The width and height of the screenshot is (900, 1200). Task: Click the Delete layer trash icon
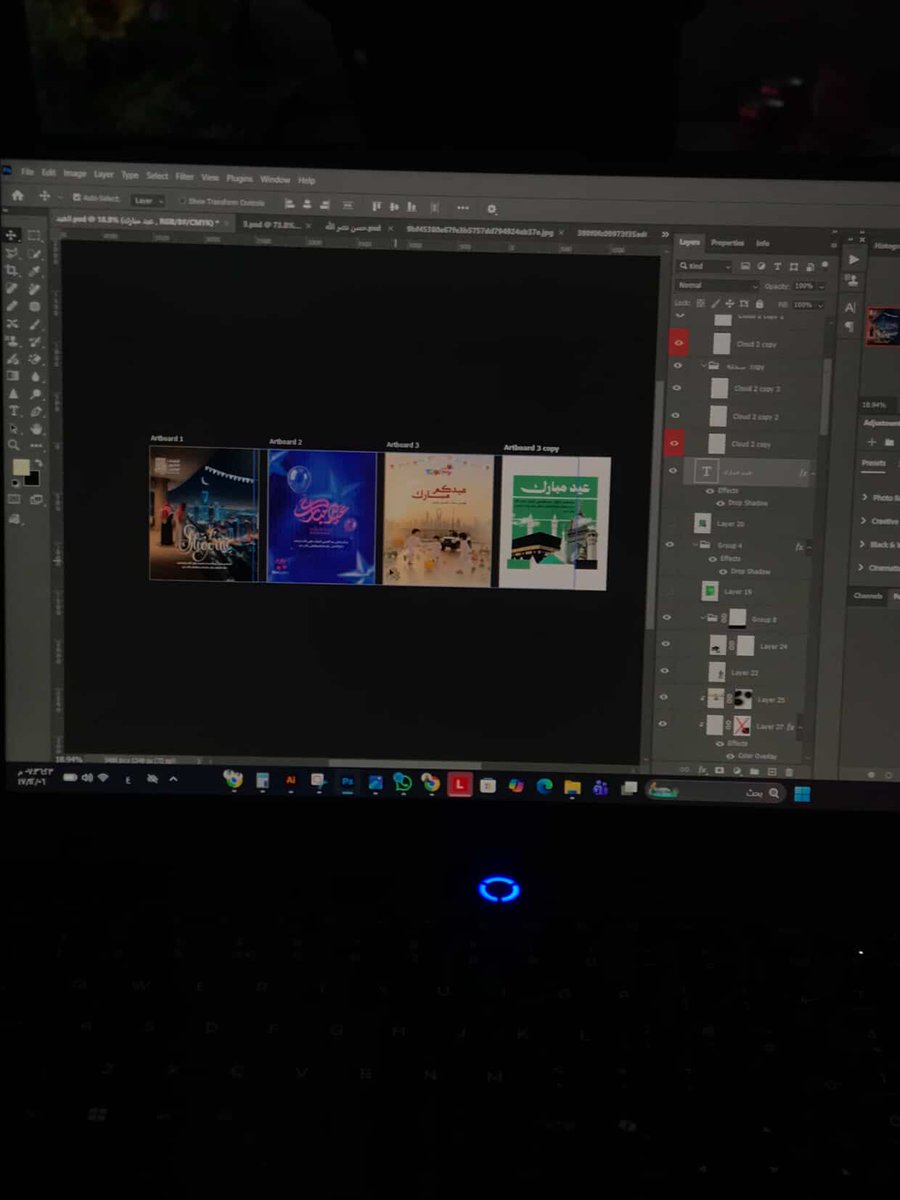pyautogui.click(x=789, y=772)
